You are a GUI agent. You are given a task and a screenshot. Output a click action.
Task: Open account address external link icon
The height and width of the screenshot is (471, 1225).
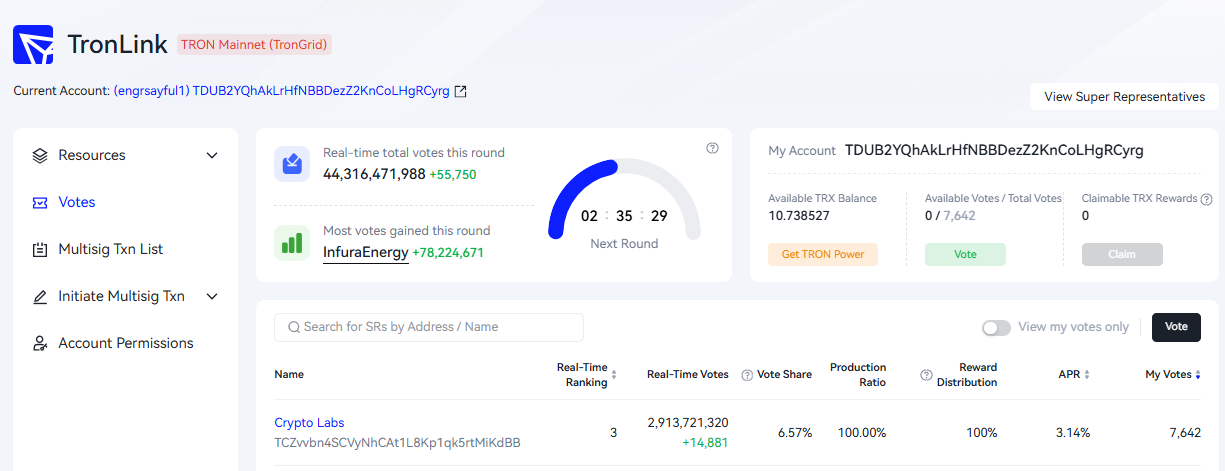coord(460,91)
